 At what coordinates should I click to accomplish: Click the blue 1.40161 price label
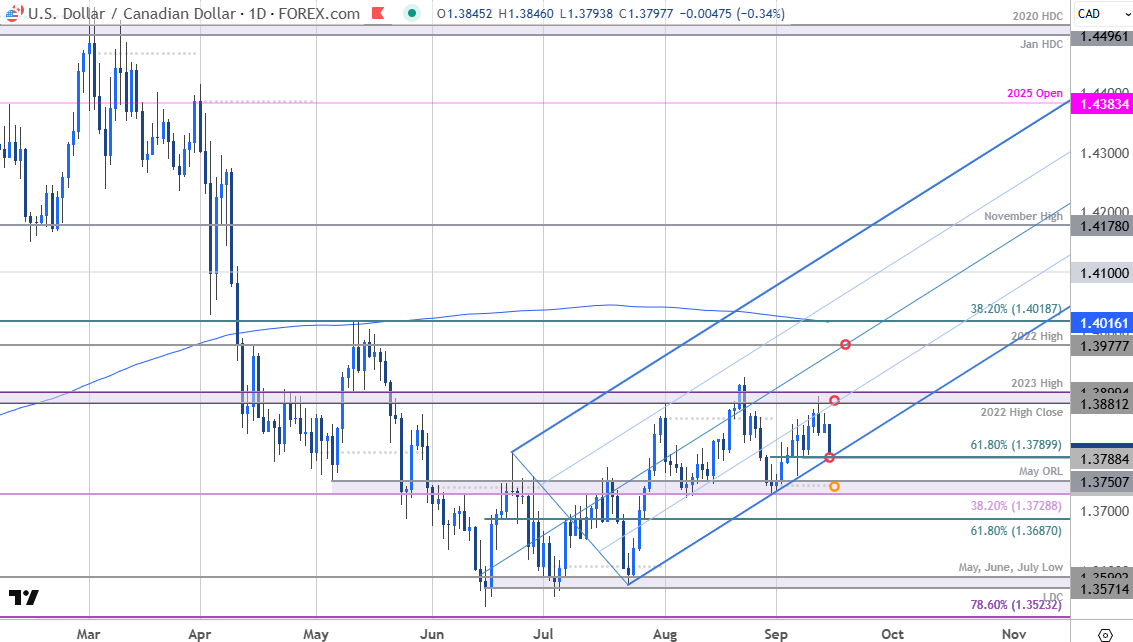click(1102, 322)
